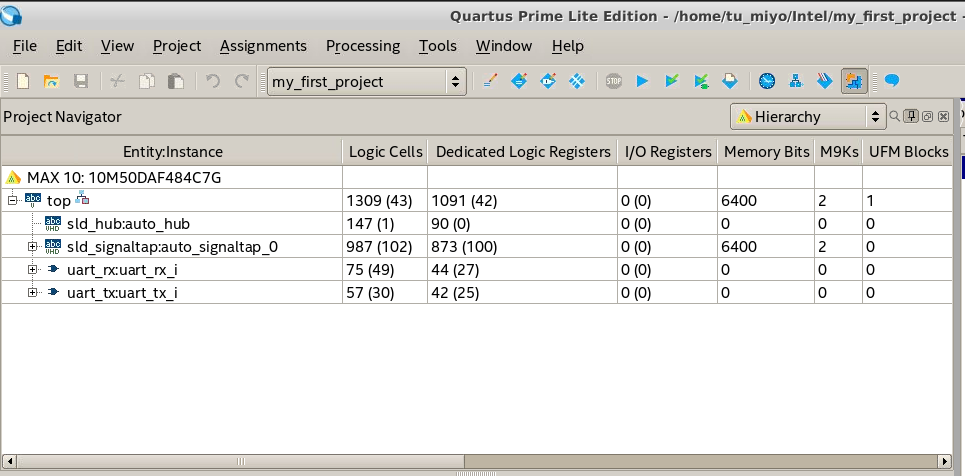This screenshot has height=476, width=965.
Task: Open the Programmer icon
Action: [x=825, y=81]
